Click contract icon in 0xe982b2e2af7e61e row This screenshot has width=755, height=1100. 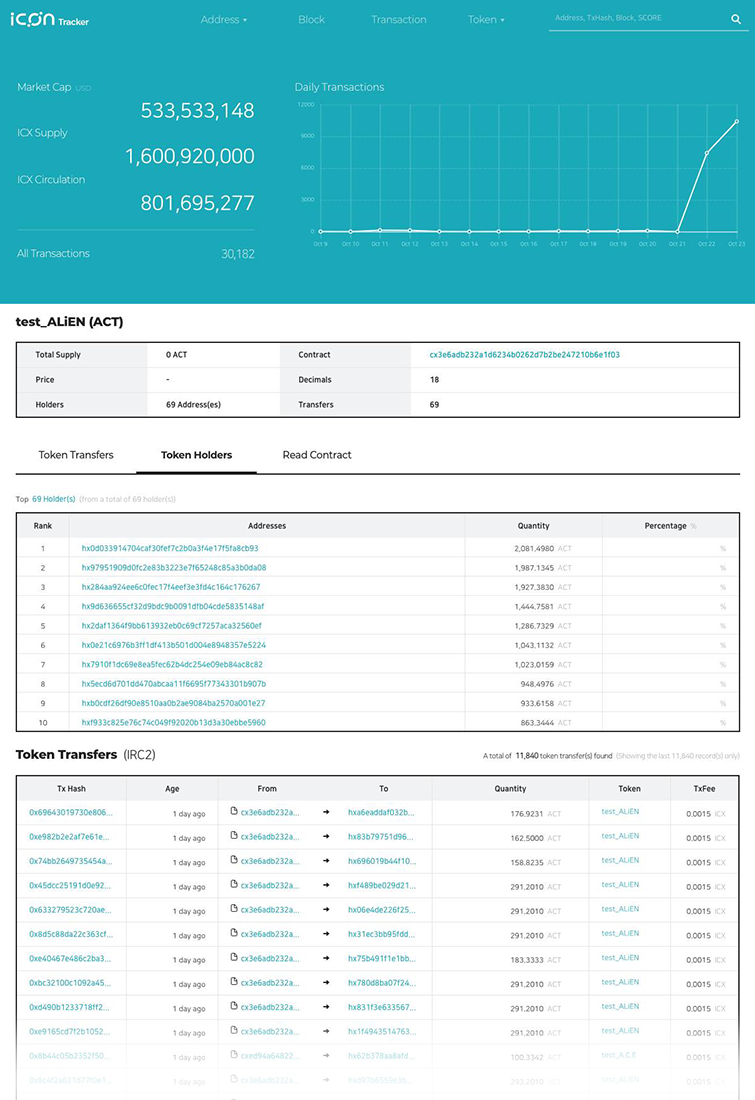click(x=234, y=836)
